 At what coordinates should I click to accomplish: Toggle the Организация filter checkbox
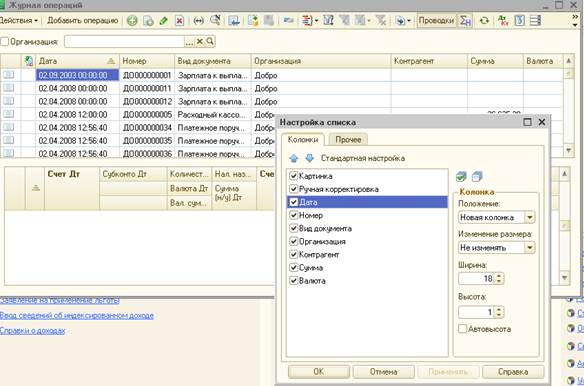point(4,41)
